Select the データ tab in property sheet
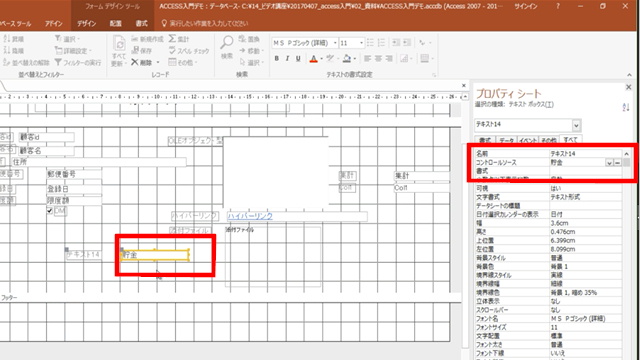640x360 pixels. coord(507,140)
